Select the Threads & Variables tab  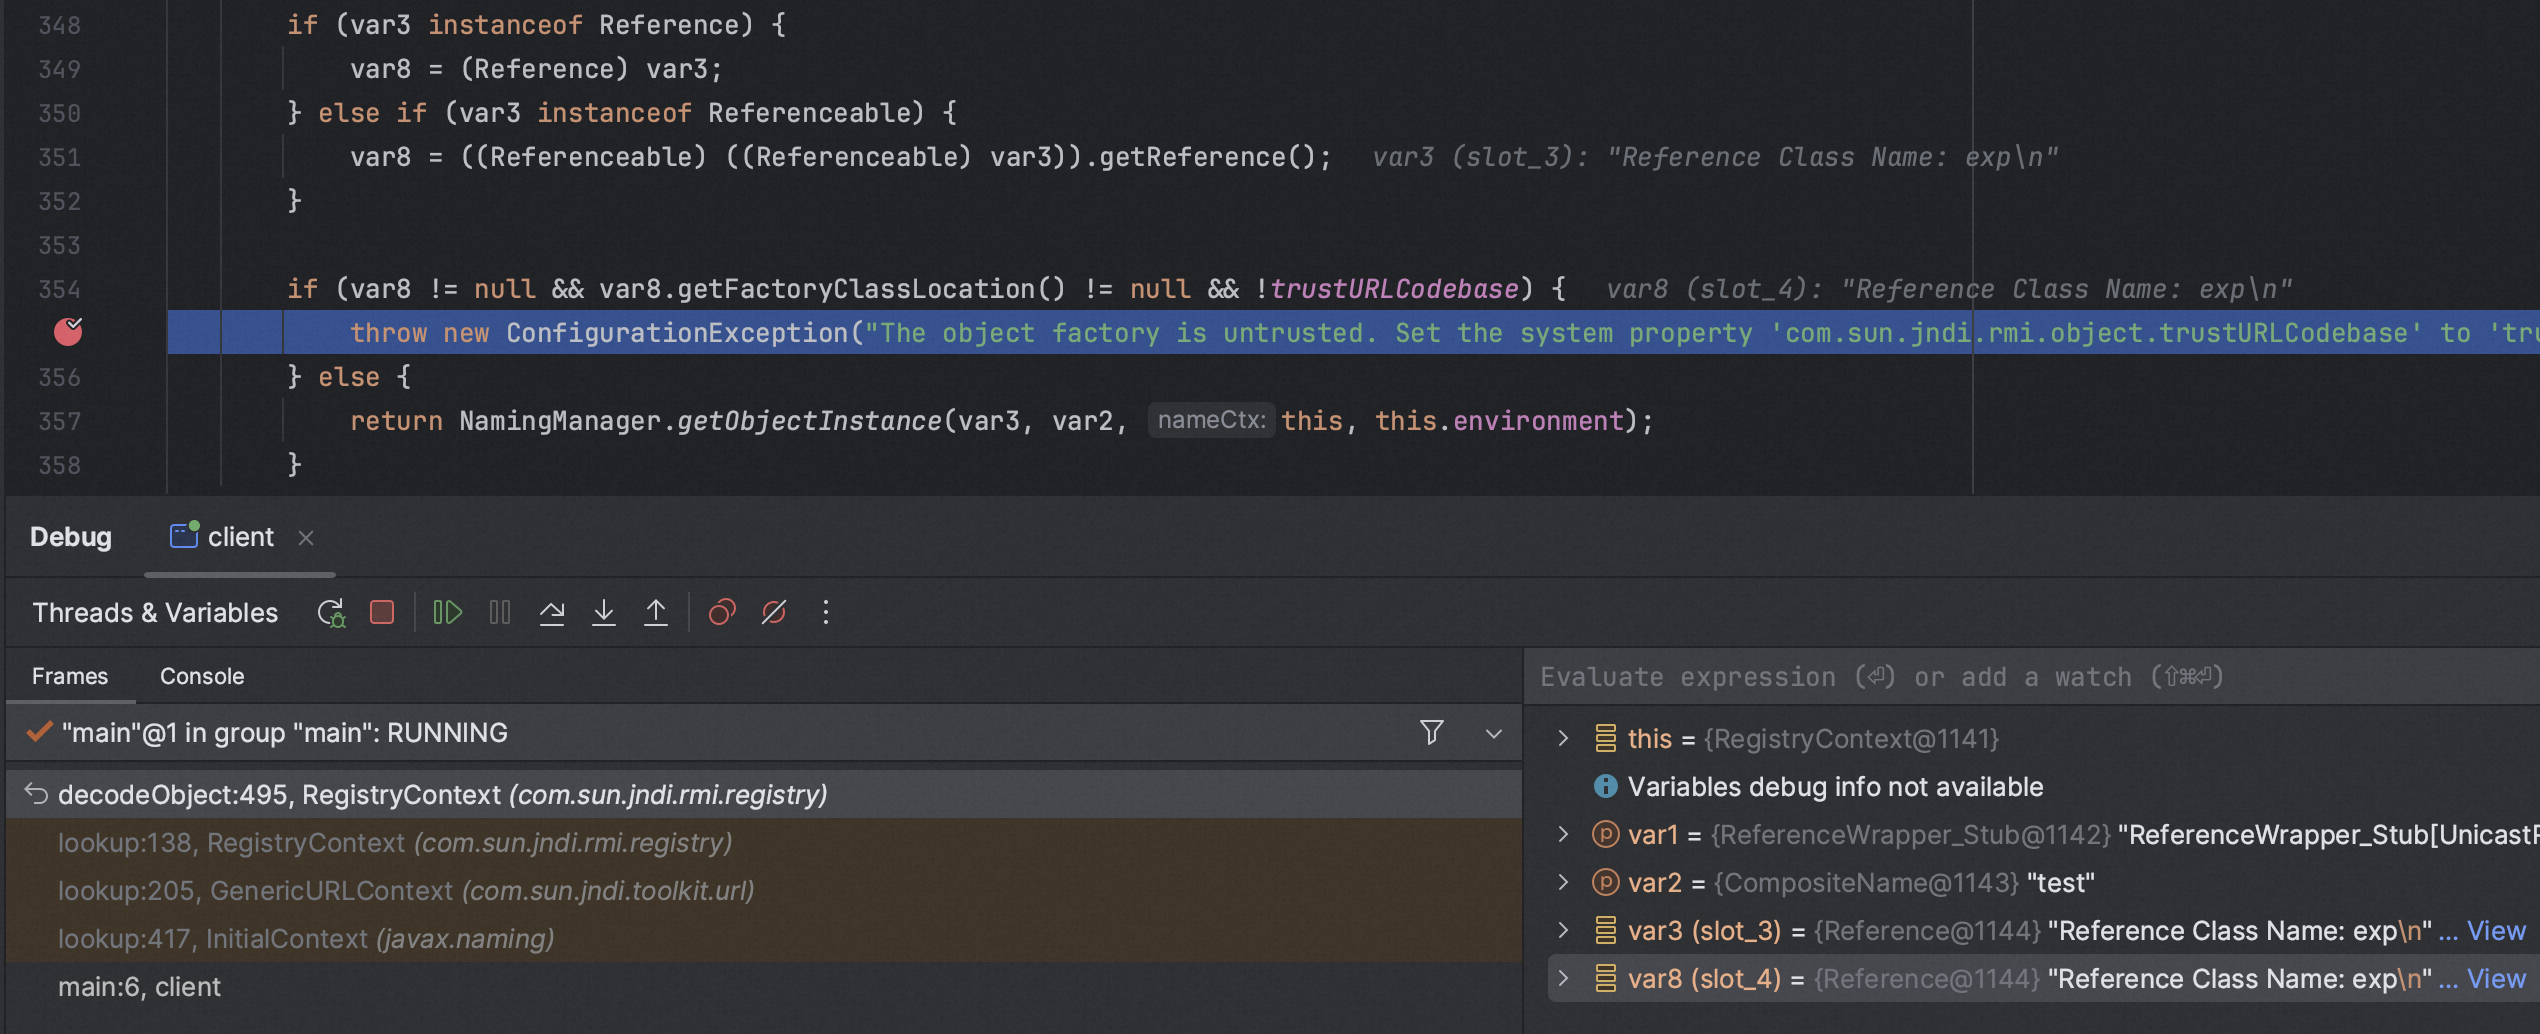coord(155,612)
